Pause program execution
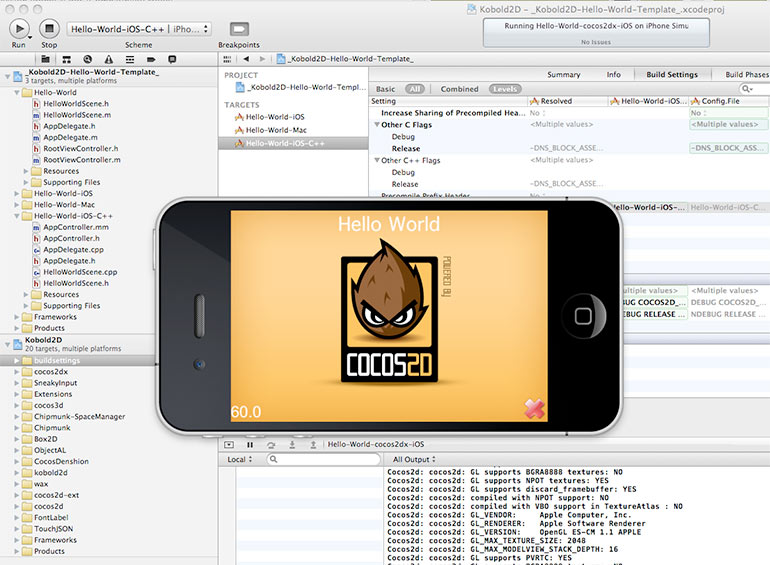 pos(250,445)
